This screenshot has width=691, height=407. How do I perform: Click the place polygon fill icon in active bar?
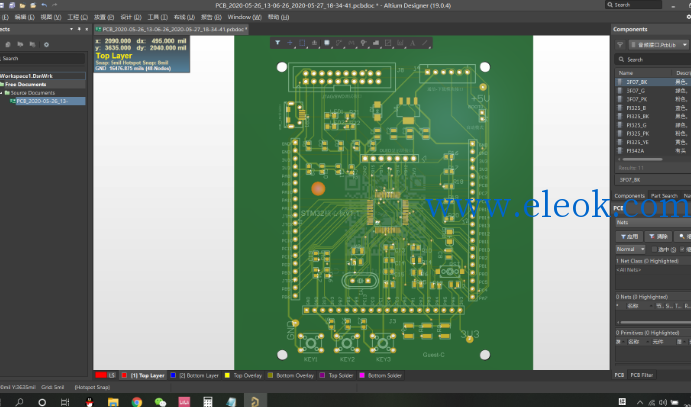pos(376,43)
